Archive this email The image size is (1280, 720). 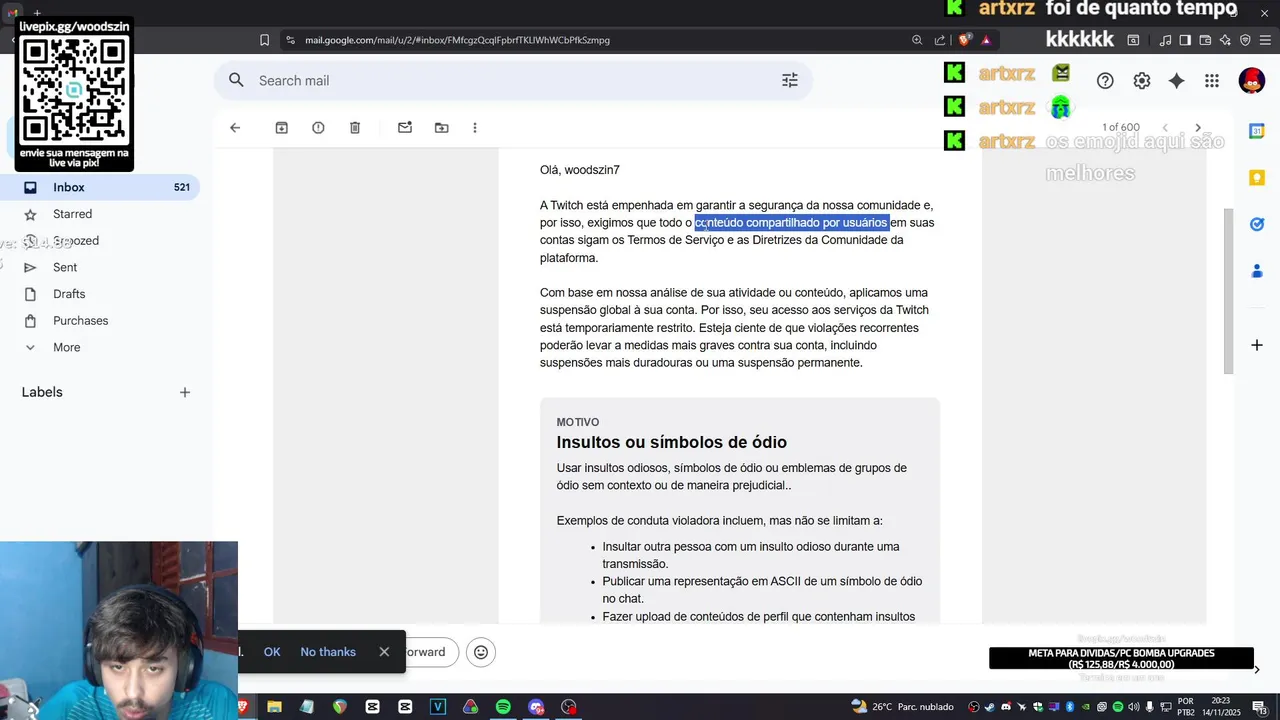pyautogui.click(x=282, y=128)
